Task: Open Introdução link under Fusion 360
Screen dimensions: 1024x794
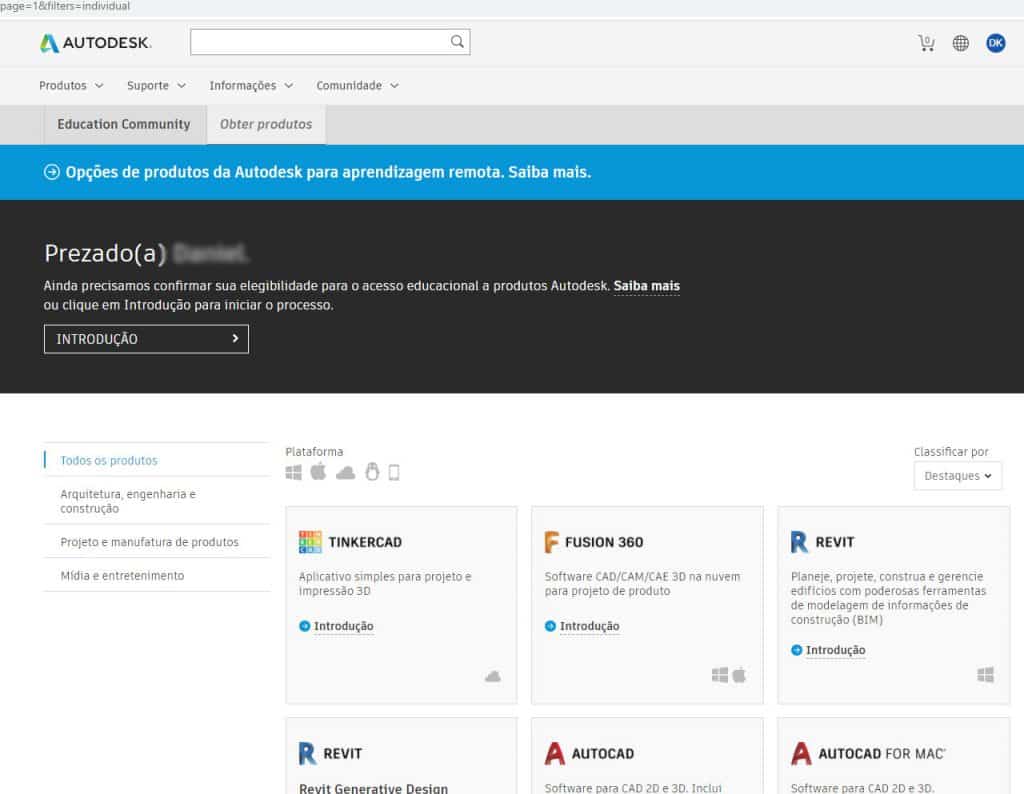Action: [592, 625]
